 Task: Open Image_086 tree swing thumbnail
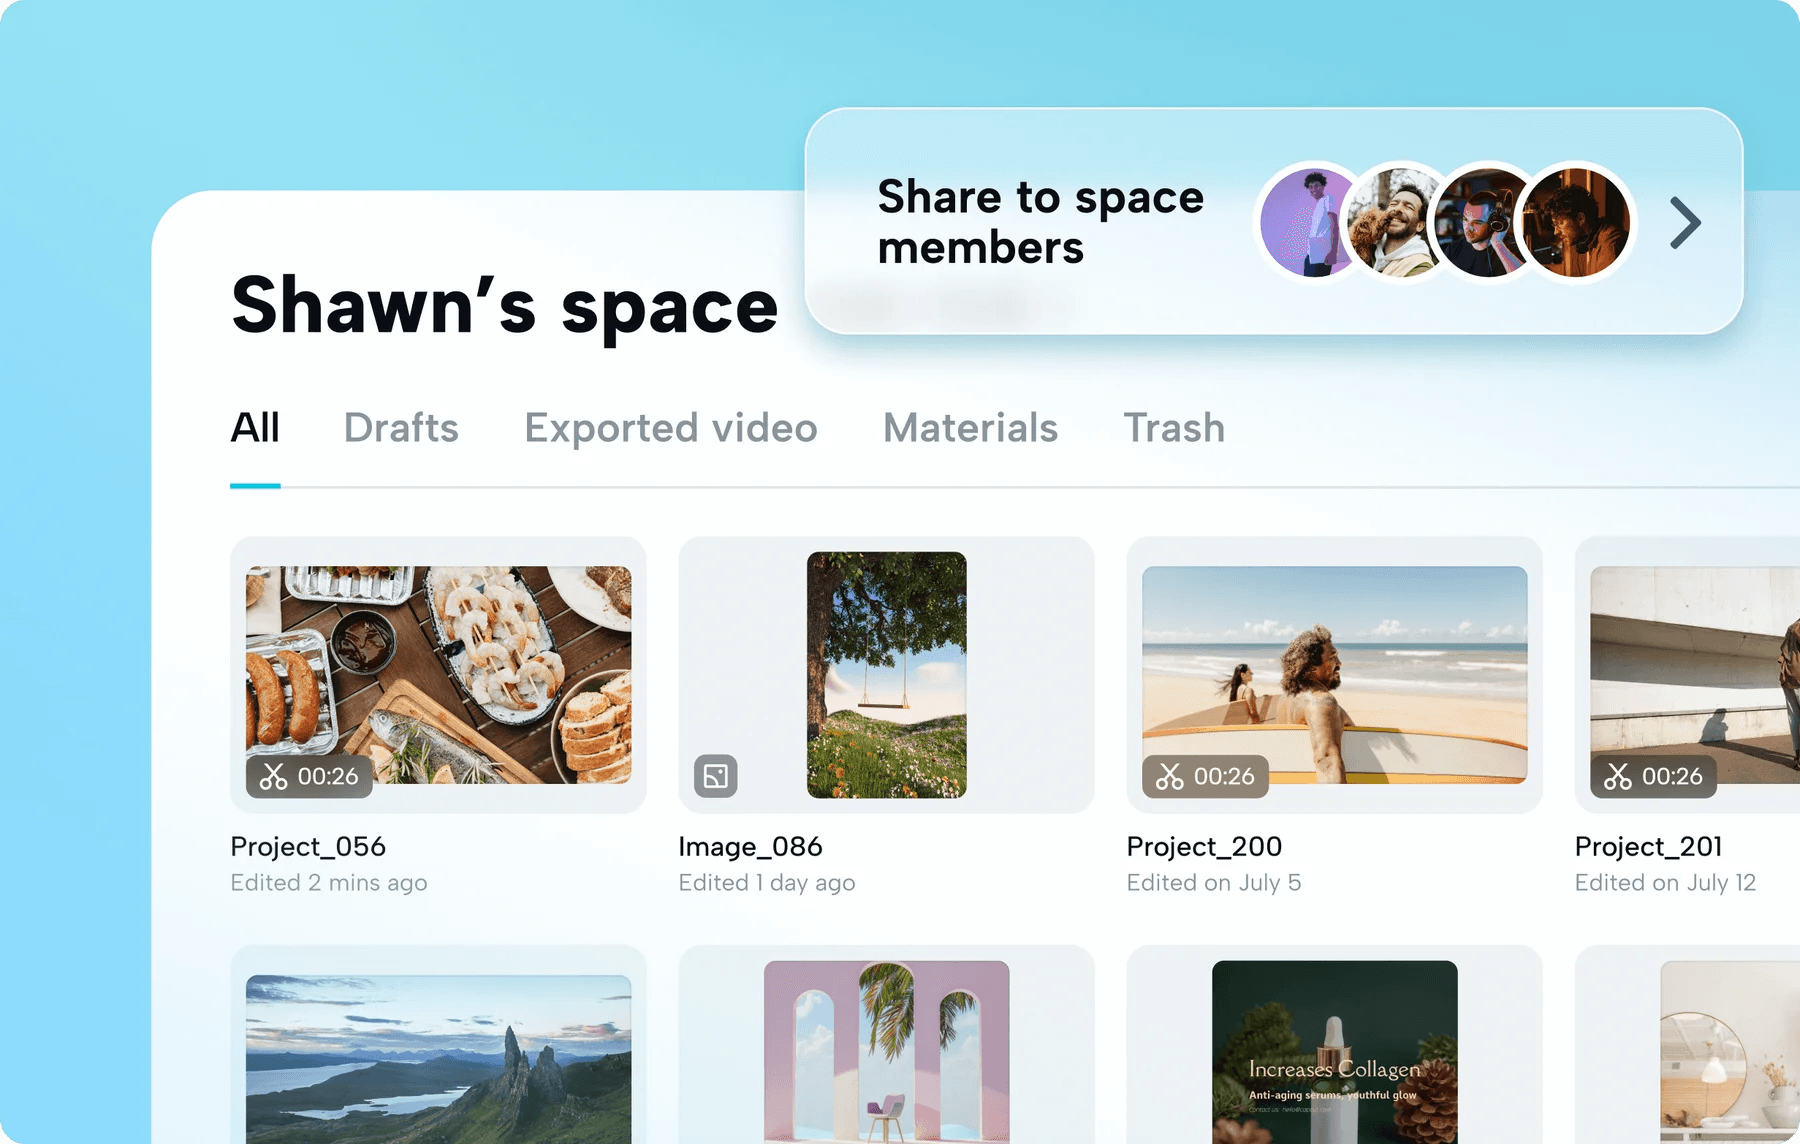click(887, 675)
